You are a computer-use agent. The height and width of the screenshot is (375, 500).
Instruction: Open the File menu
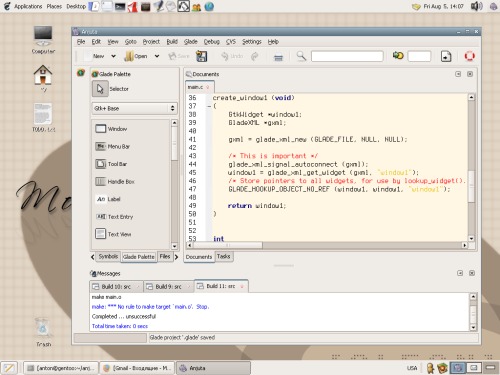[81, 42]
